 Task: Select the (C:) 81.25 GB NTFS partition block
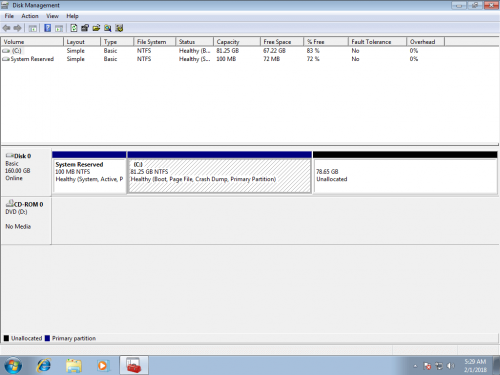(220, 173)
